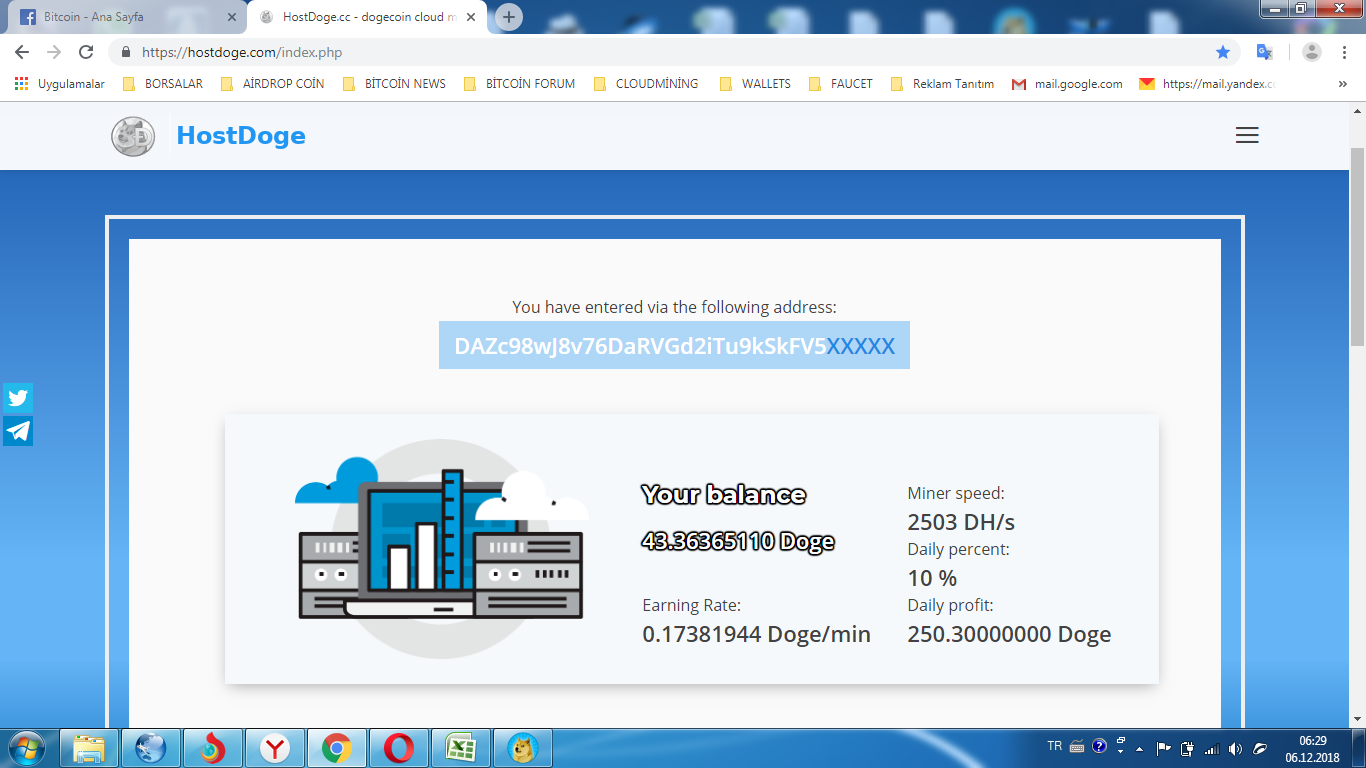Click the 0.17381944 Doge/min earning rate
Viewport: 1366px width, 768px height.
coord(757,634)
